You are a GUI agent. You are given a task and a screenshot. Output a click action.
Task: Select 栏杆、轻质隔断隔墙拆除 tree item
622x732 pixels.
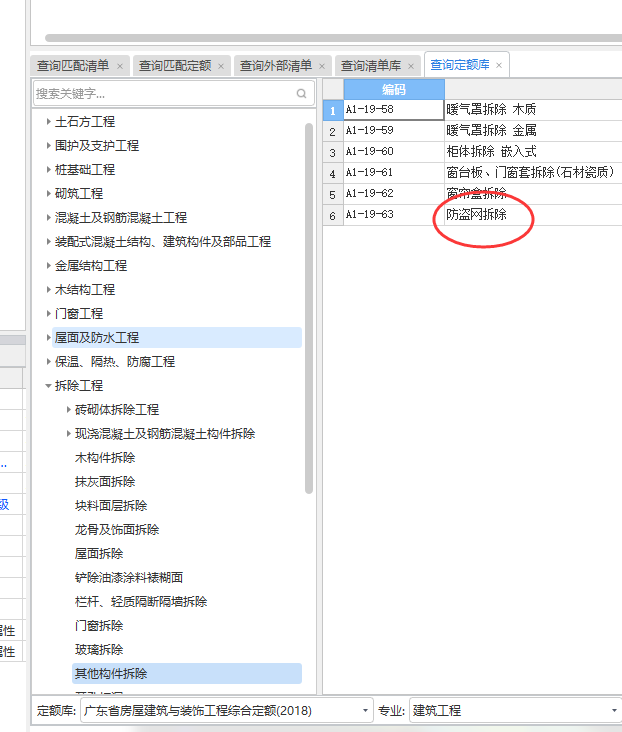click(141, 601)
